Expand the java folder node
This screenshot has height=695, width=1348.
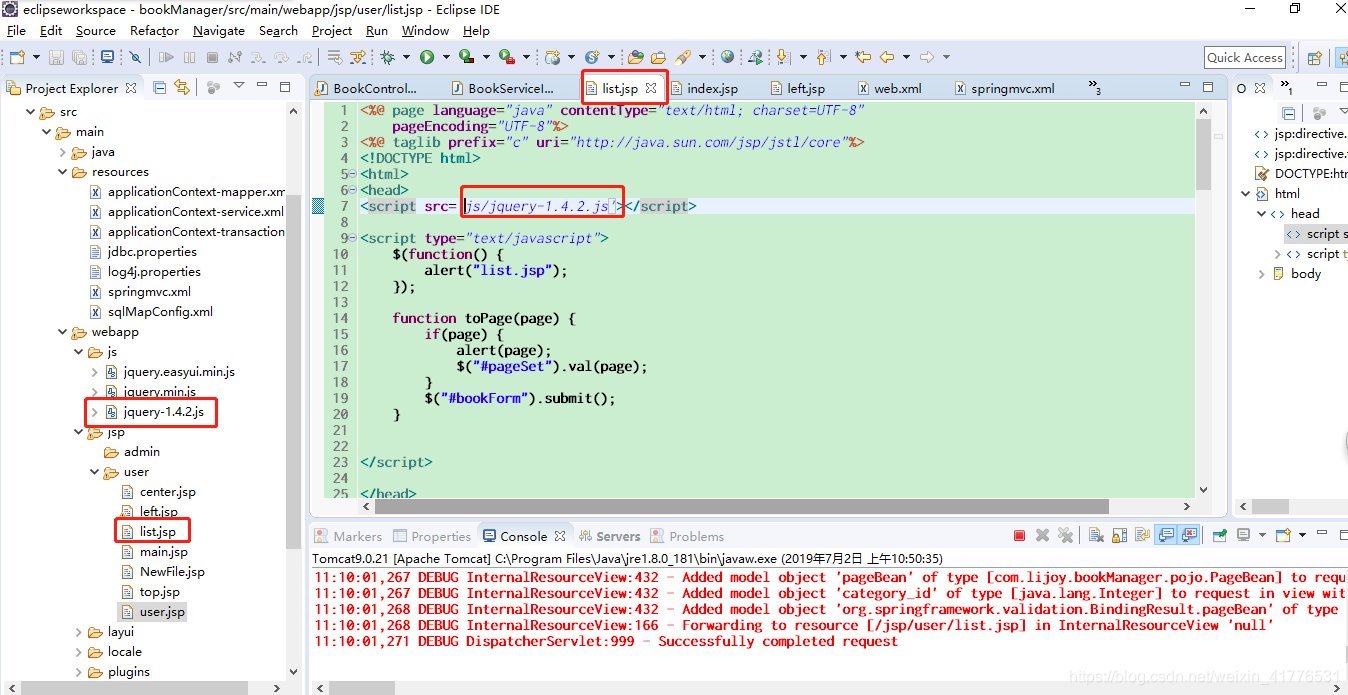[62, 152]
